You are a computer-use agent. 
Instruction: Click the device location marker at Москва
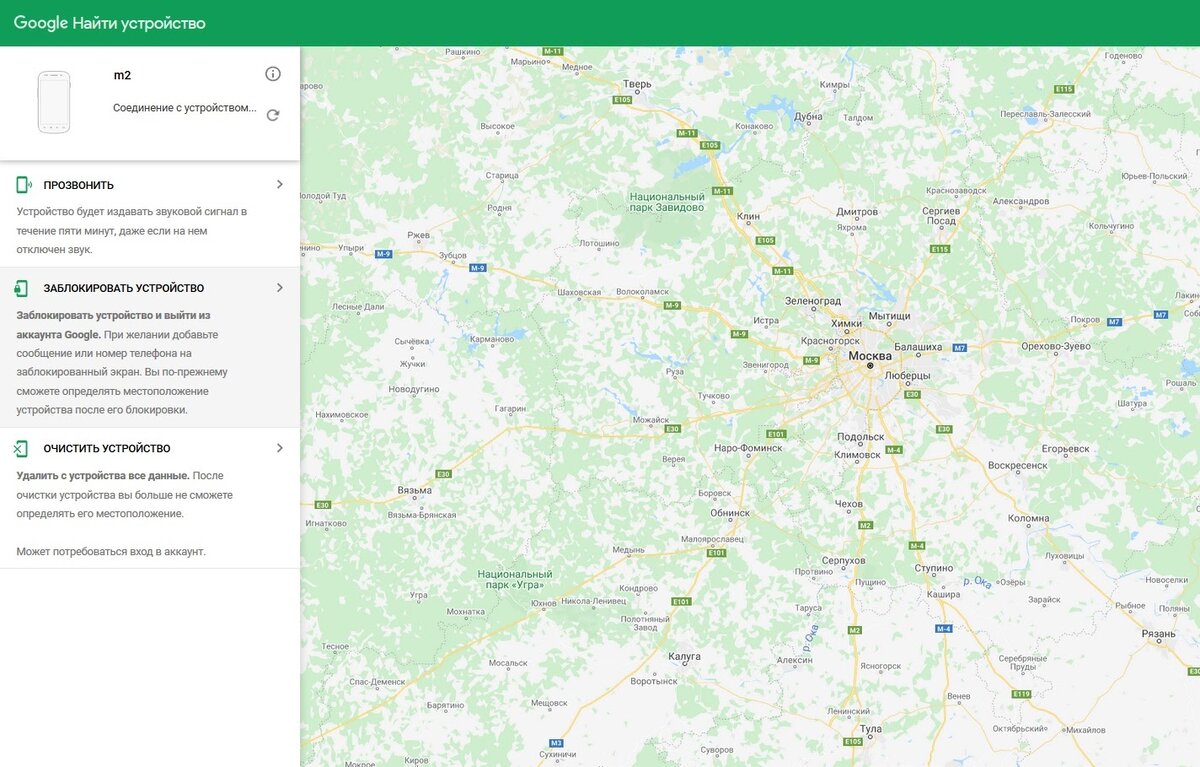(x=870, y=366)
